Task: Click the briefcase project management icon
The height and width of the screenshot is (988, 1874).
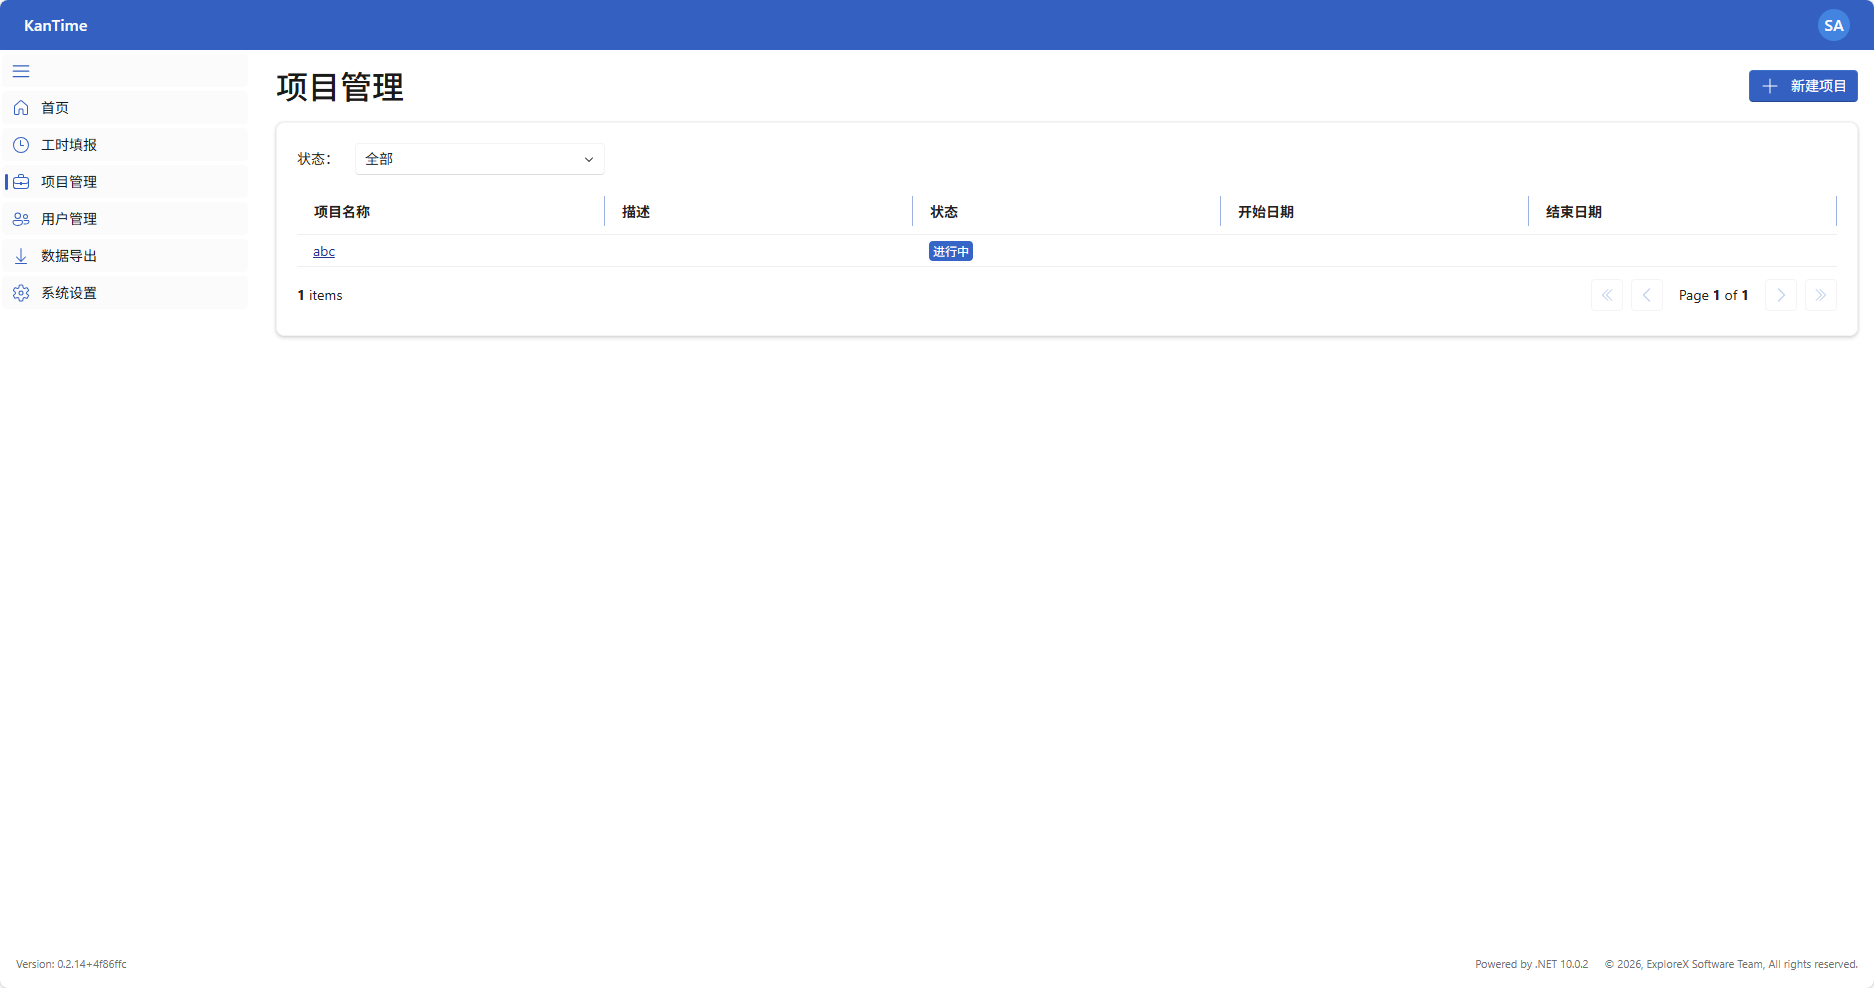Action: (21, 182)
